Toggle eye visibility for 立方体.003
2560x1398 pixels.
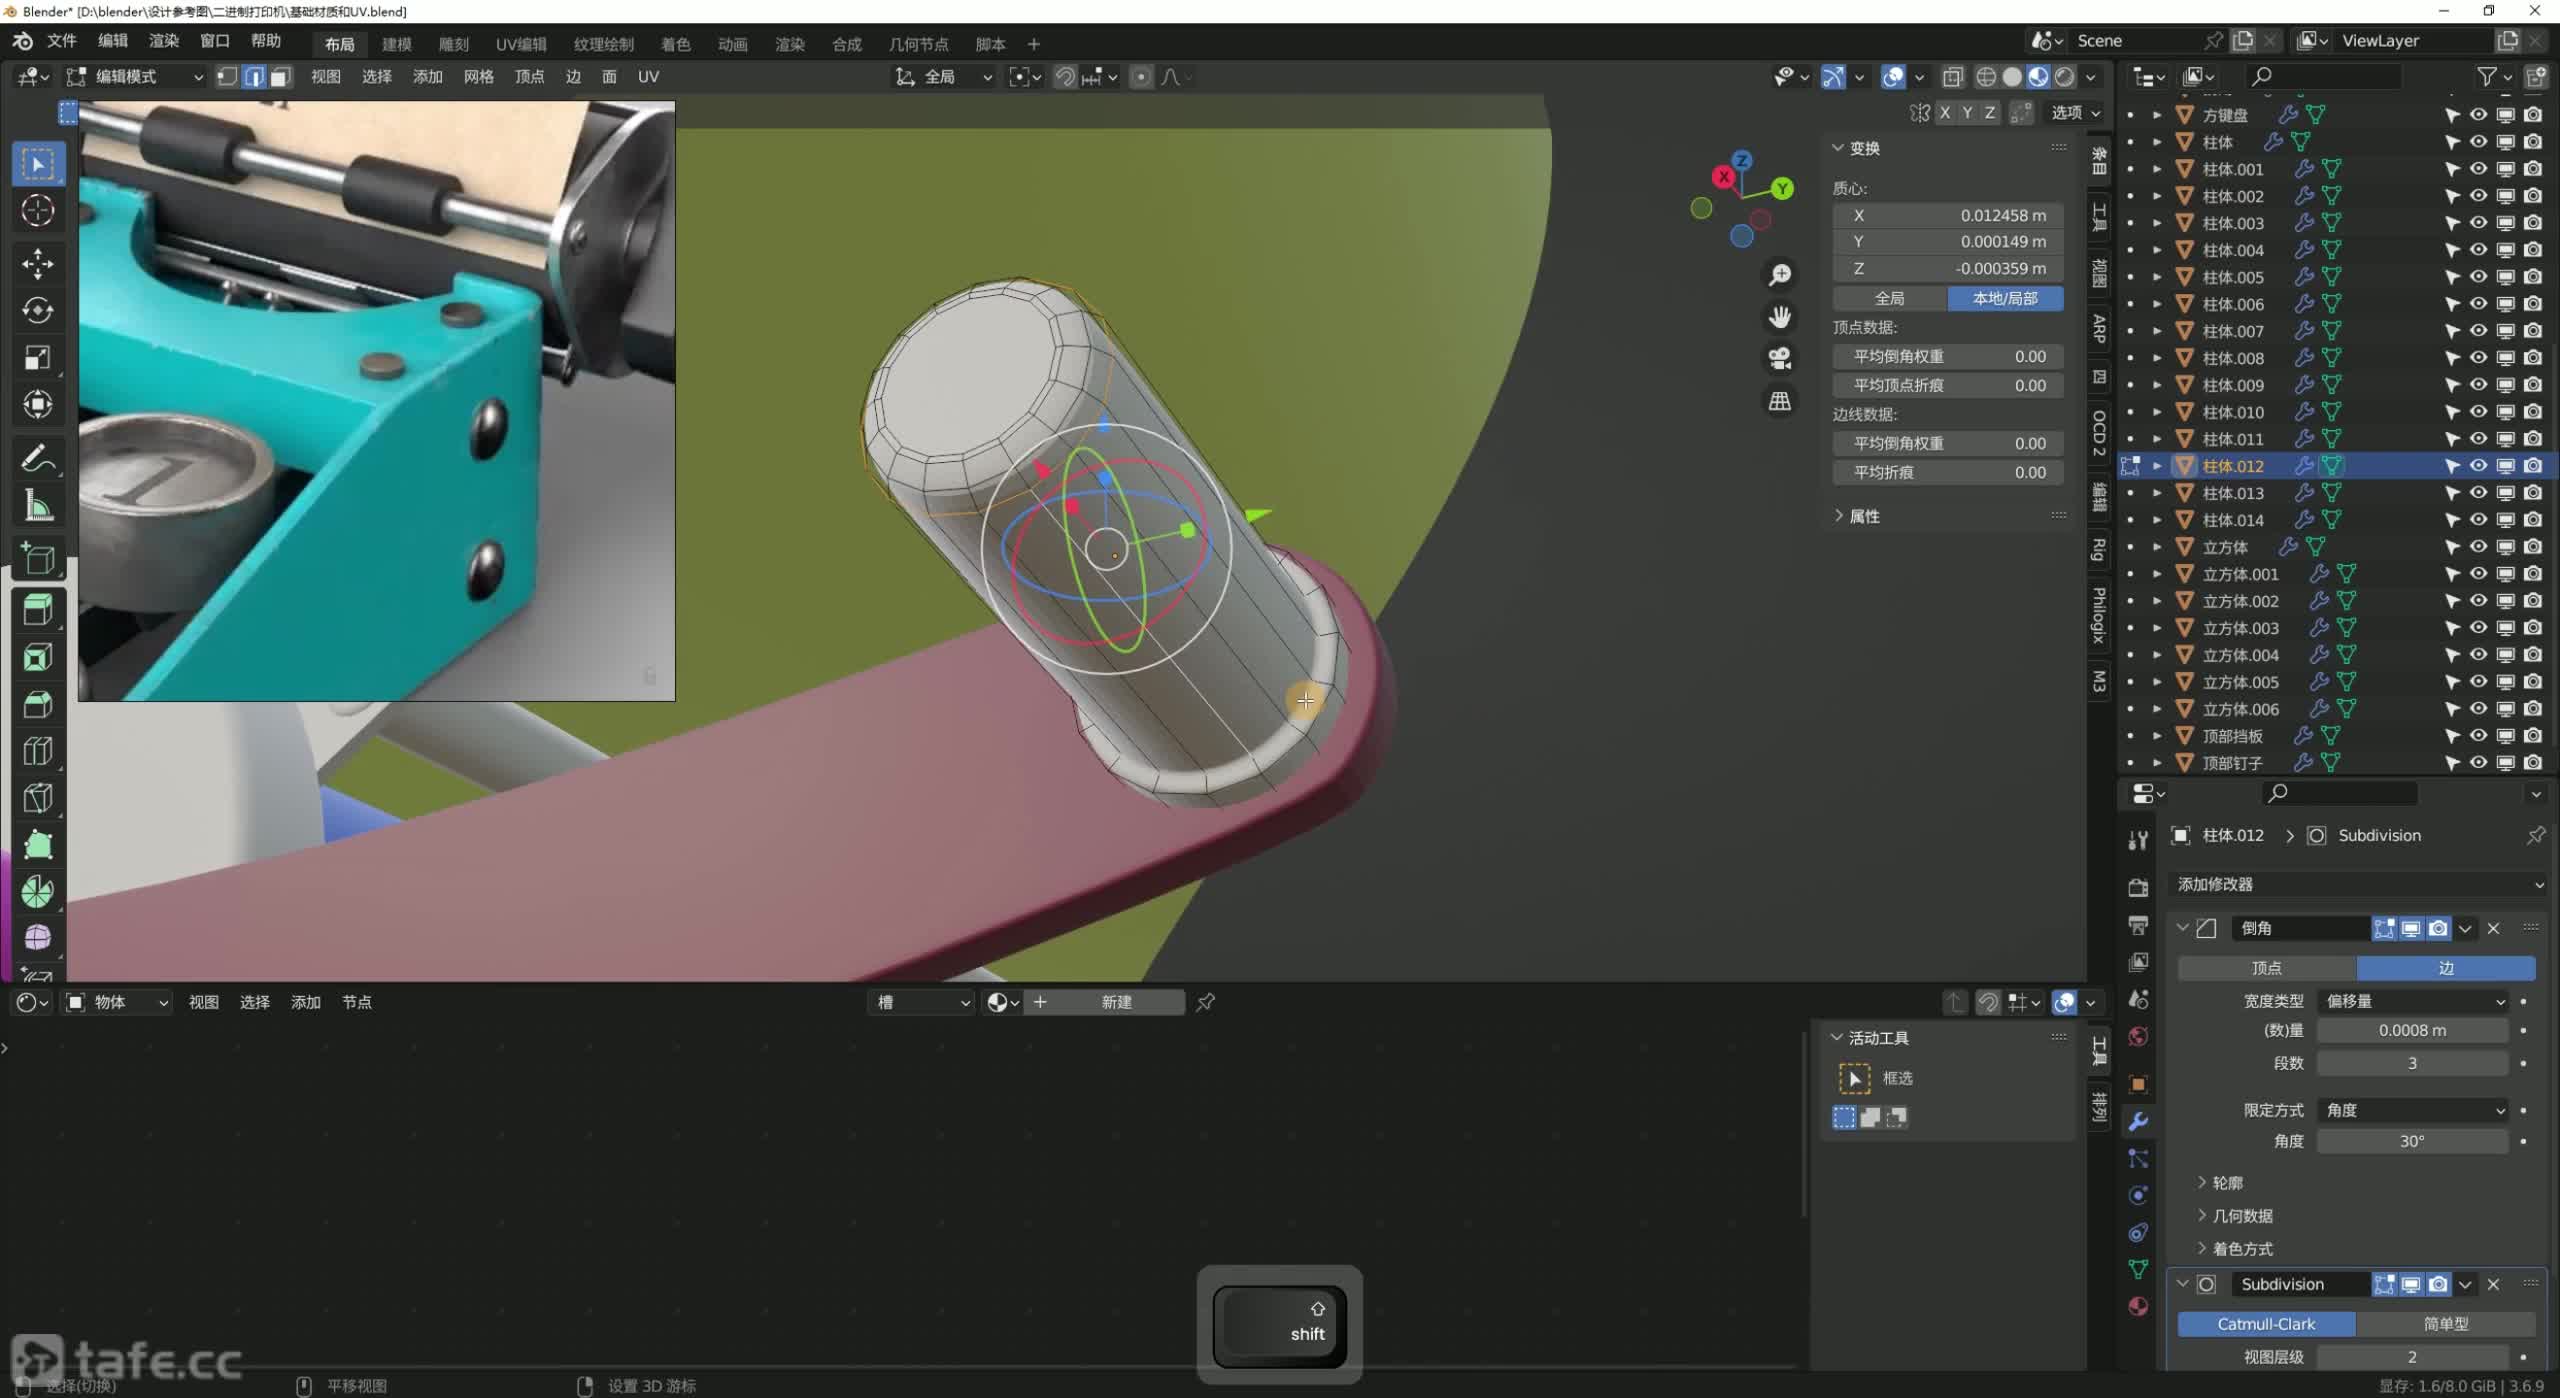[2478, 628]
